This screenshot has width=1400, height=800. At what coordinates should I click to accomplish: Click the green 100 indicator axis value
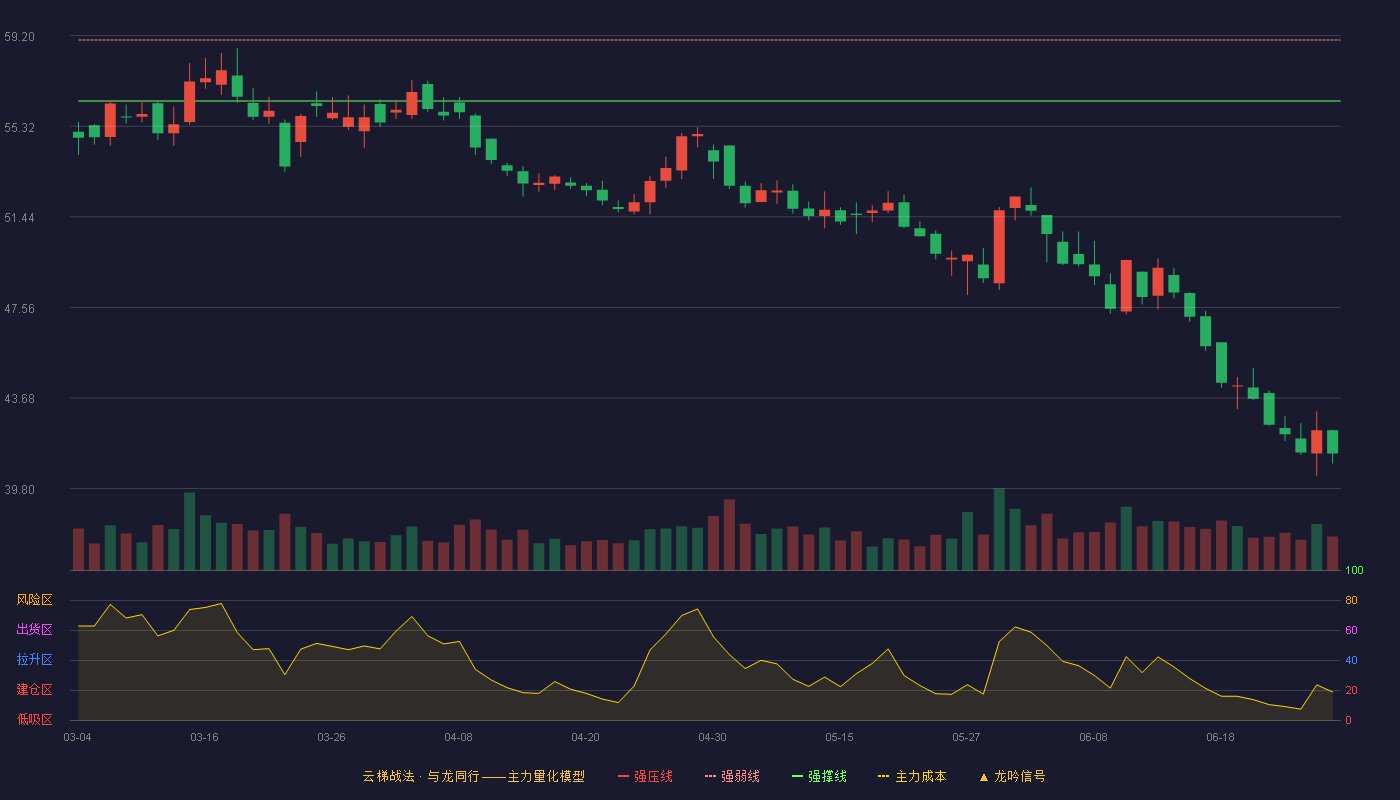coord(1354,571)
